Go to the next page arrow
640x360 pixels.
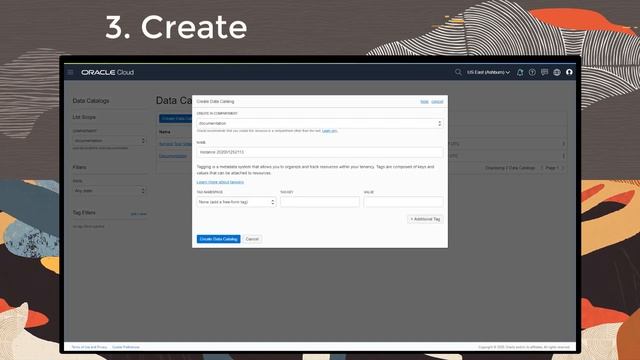(x=563, y=168)
